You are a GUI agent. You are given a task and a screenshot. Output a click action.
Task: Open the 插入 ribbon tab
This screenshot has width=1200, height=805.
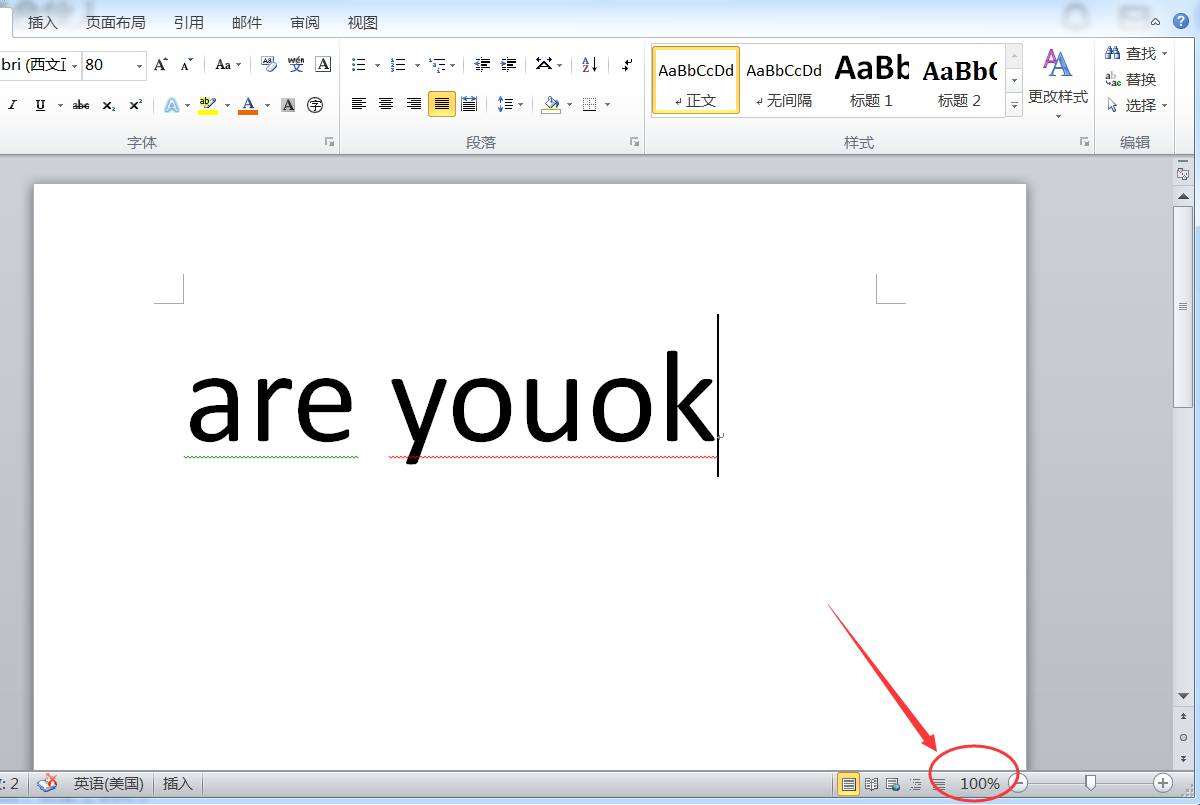[43, 22]
